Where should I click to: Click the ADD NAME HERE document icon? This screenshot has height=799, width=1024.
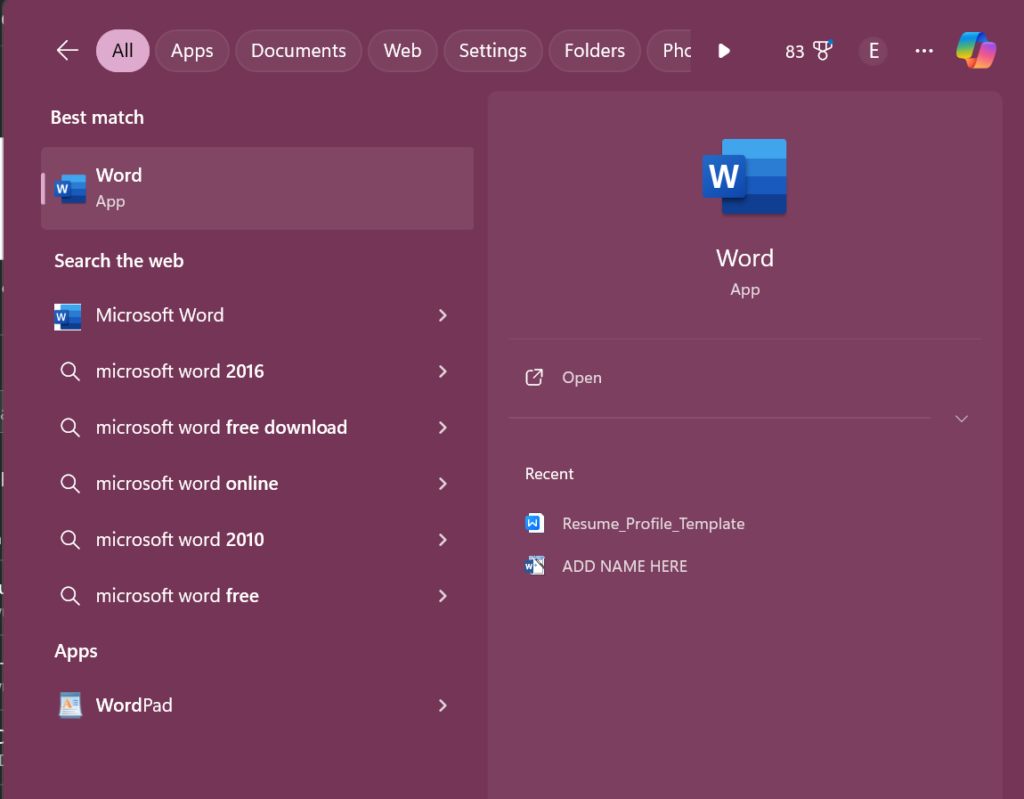534,566
